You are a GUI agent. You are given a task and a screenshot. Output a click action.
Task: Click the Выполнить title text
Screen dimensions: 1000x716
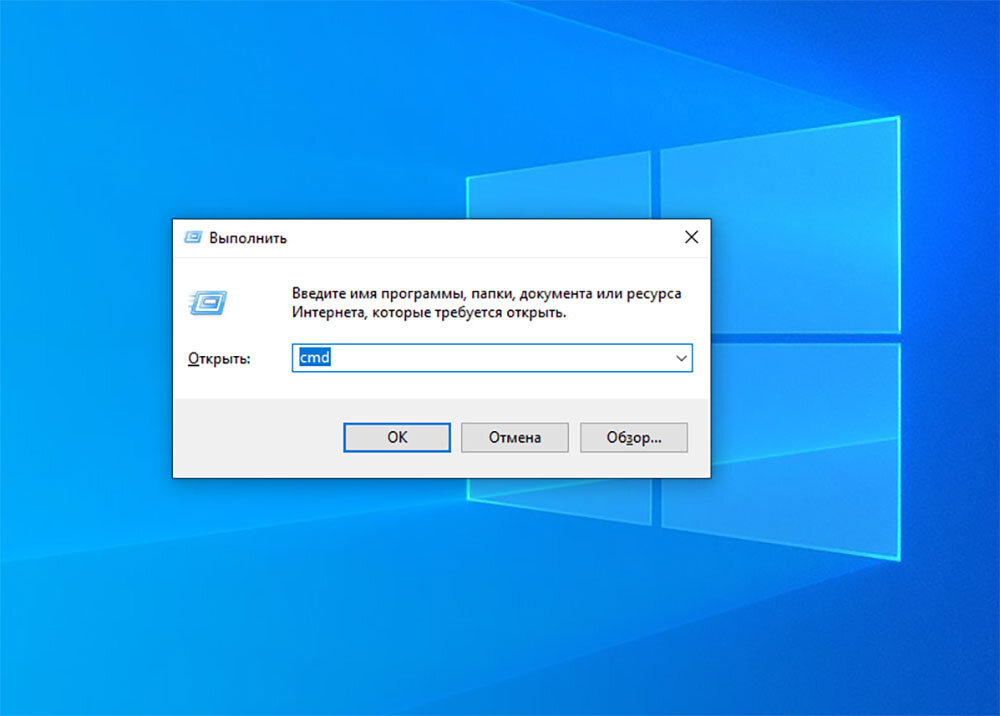pyautogui.click(x=248, y=238)
